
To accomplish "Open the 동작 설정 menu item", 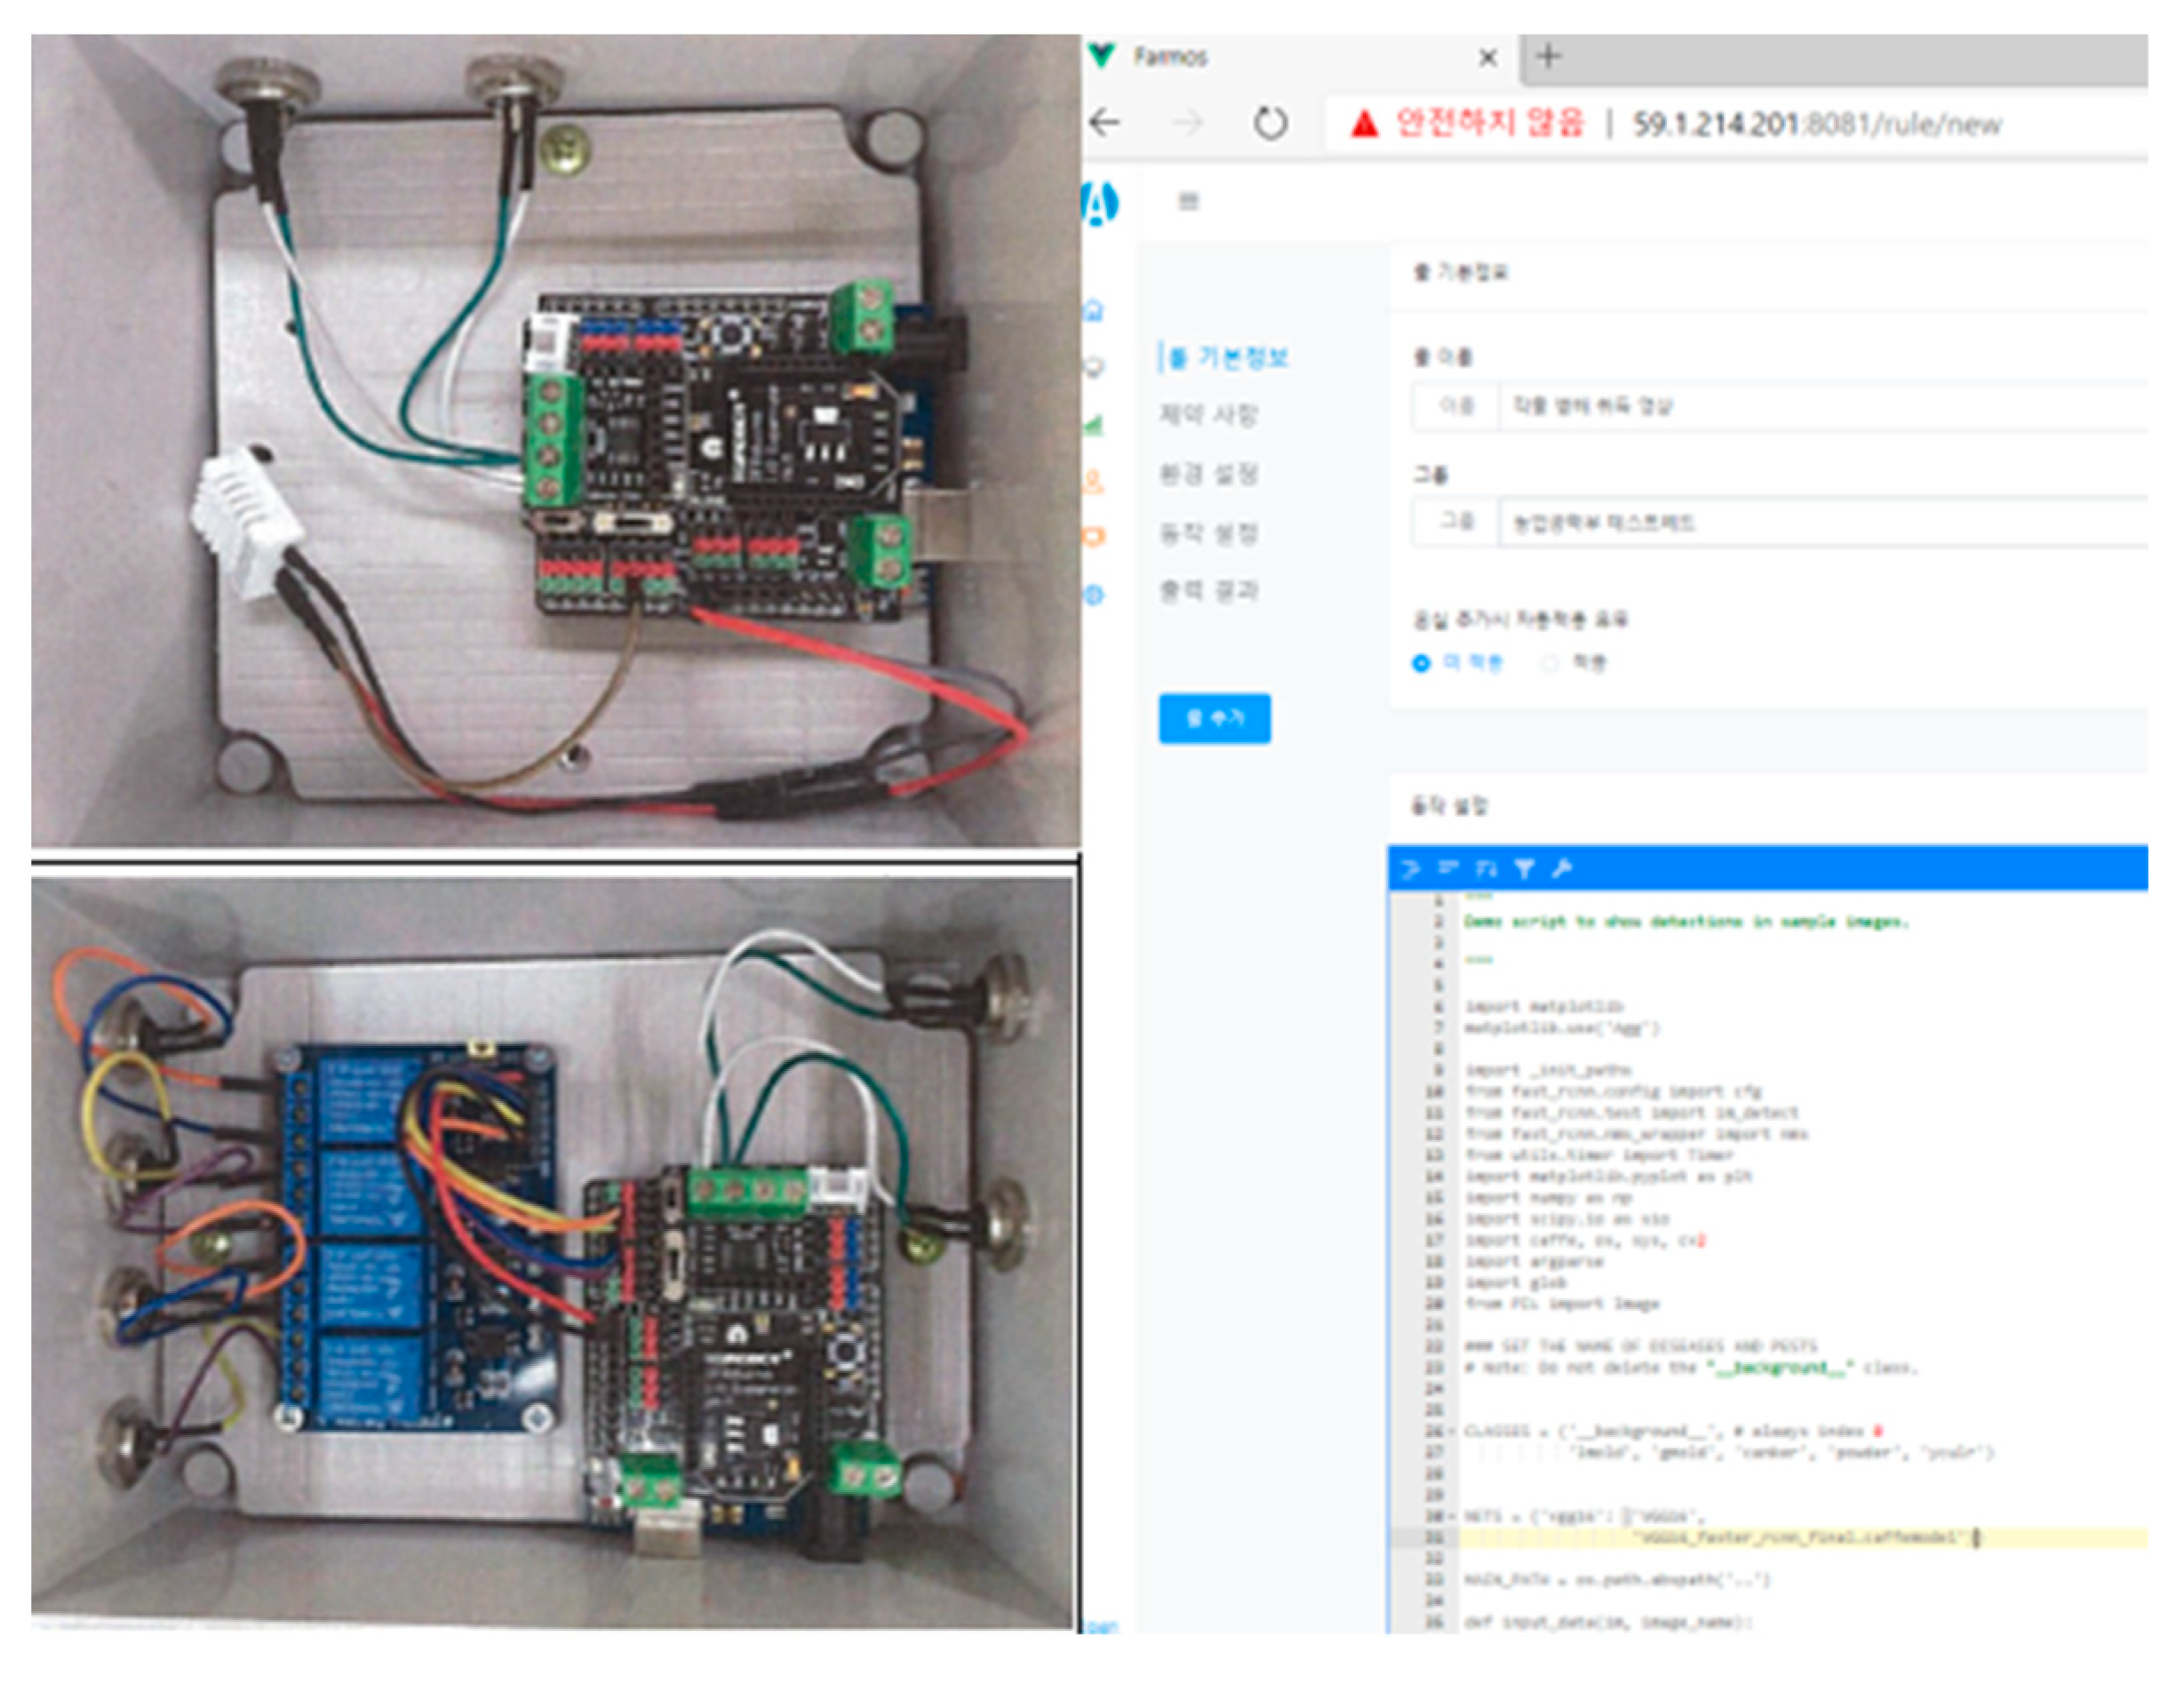I will click(1208, 533).
